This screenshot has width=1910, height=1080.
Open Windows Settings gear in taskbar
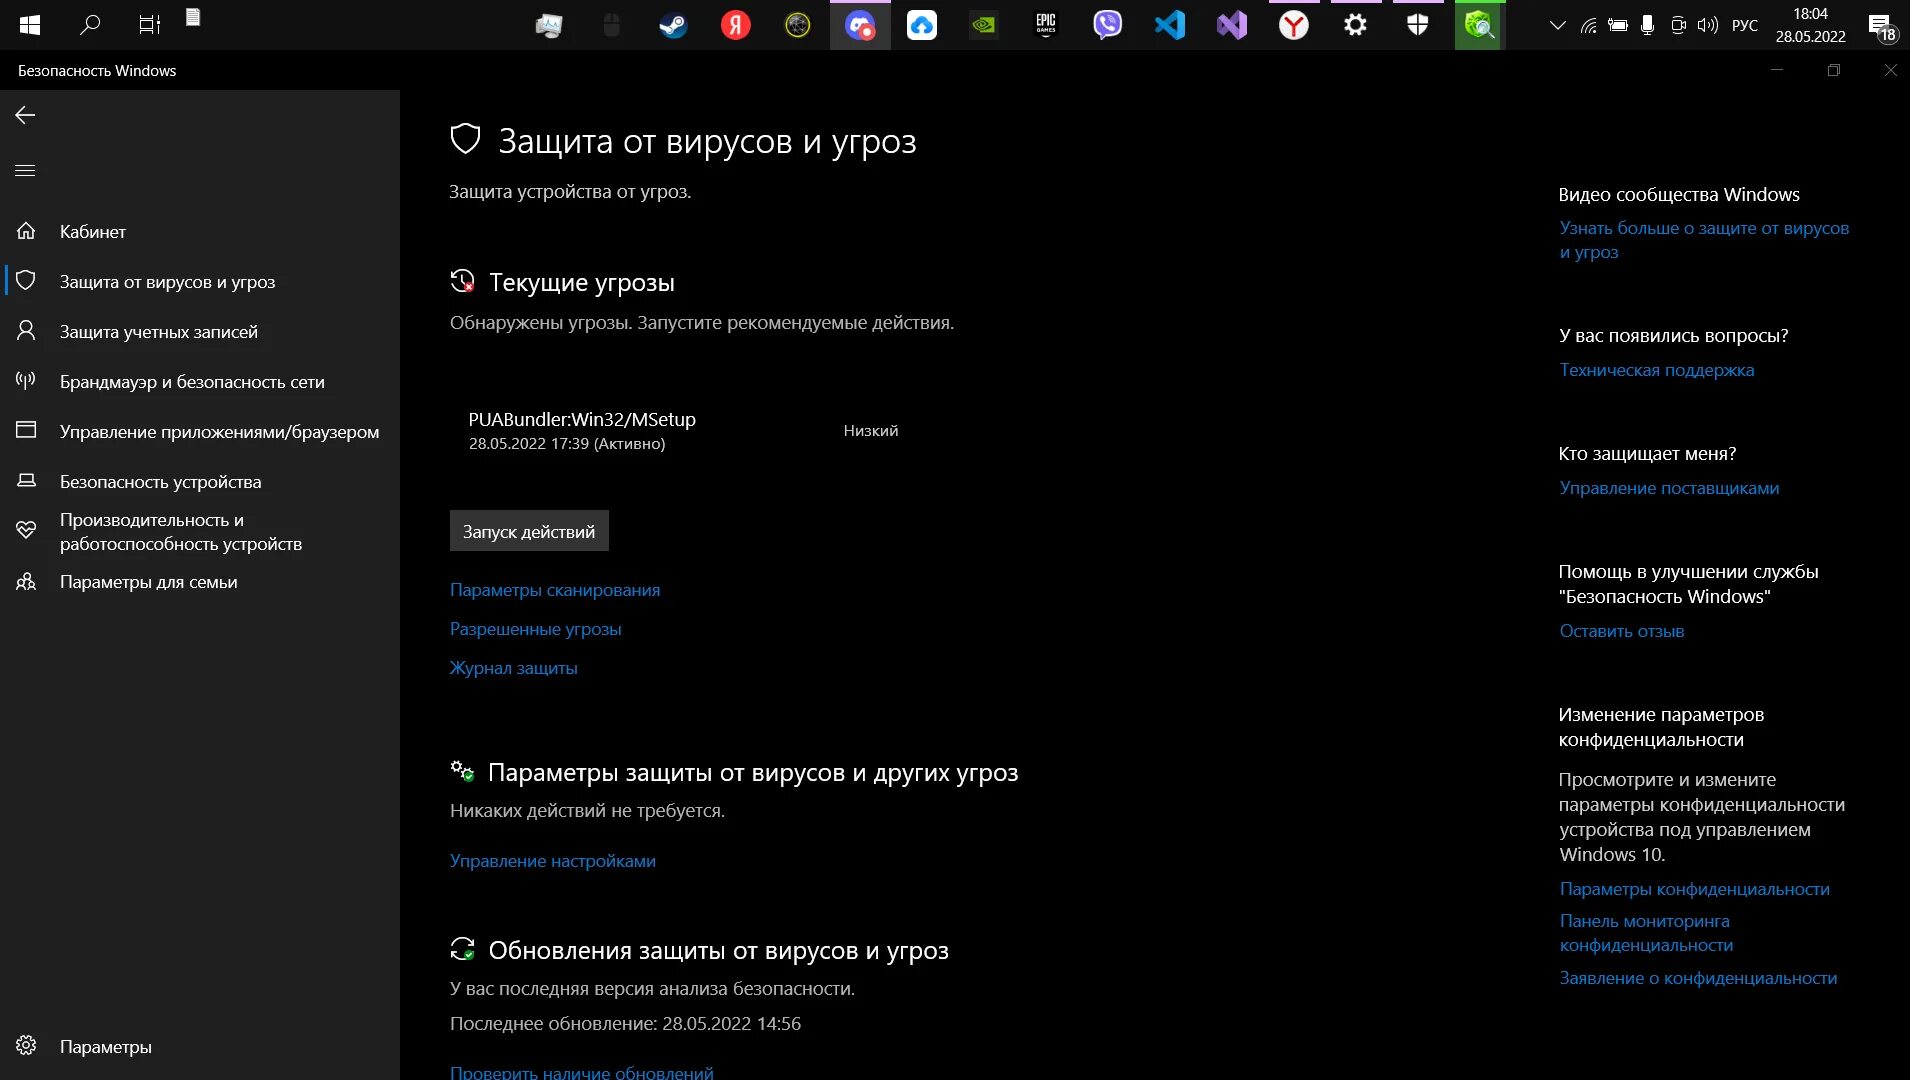click(1356, 25)
